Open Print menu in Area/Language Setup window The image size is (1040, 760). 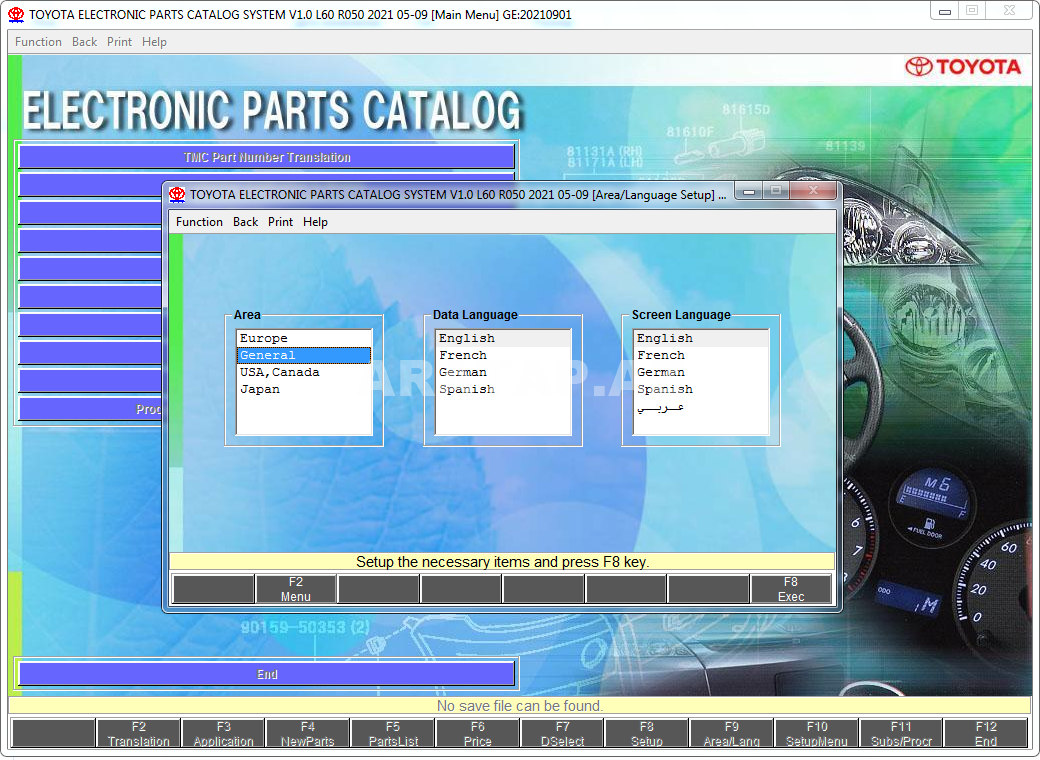point(281,222)
